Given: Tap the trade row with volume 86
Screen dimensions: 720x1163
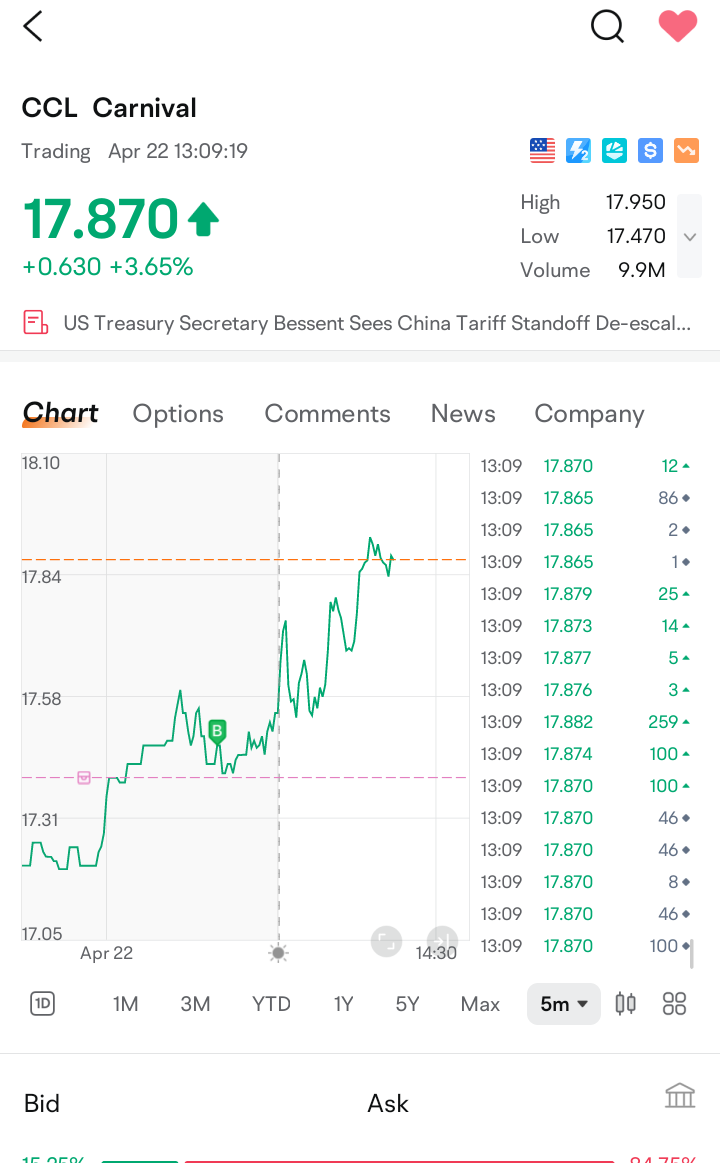Looking at the screenshot, I should tap(585, 498).
